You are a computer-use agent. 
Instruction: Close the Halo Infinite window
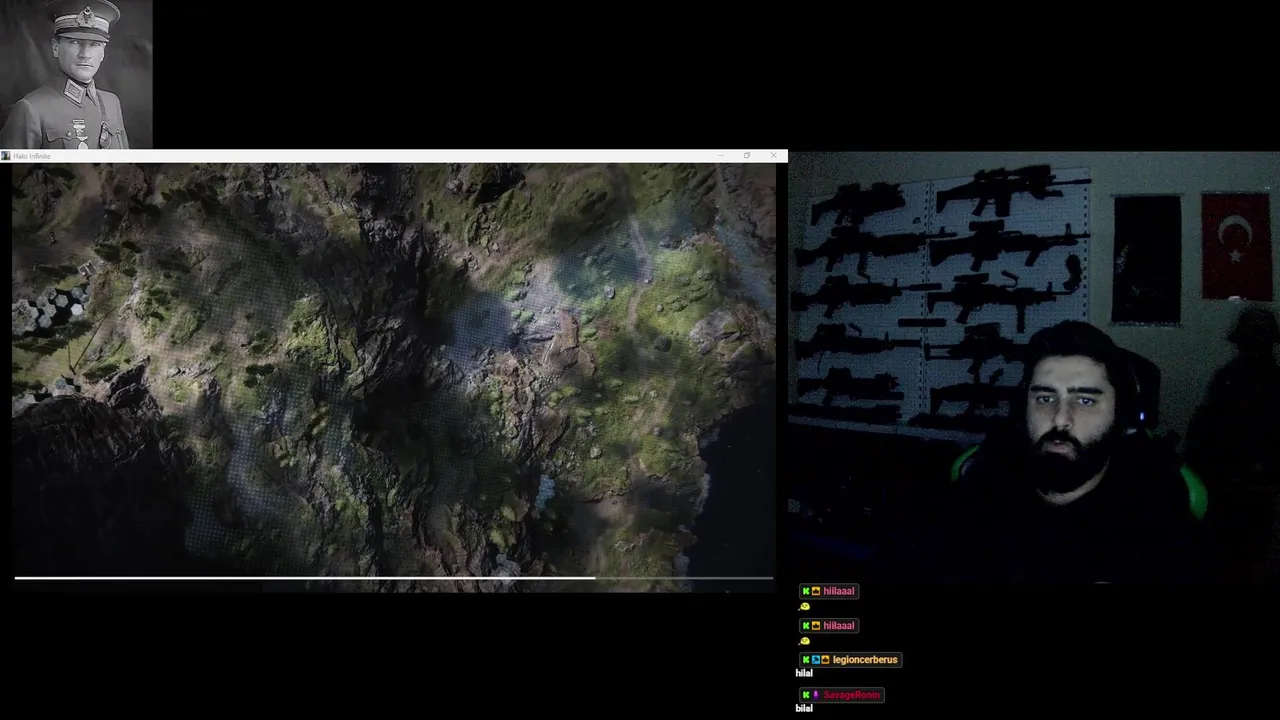coord(773,156)
